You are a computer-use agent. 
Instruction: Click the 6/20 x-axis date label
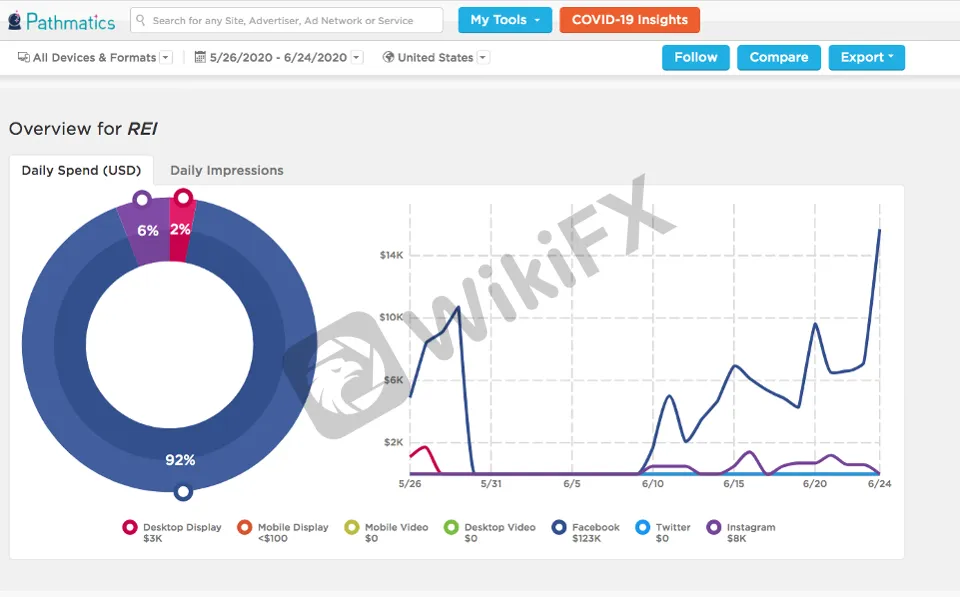[x=815, y=484]
